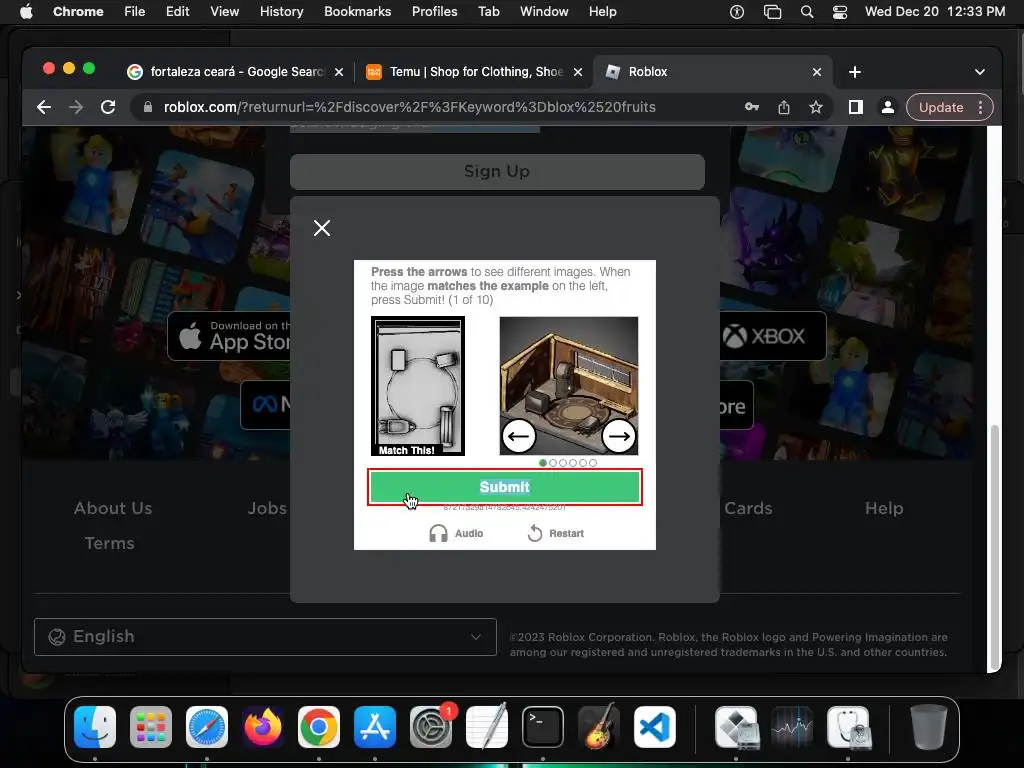
Task: Open Visual Studio Code from the Dock
Action: coord(655,727)
